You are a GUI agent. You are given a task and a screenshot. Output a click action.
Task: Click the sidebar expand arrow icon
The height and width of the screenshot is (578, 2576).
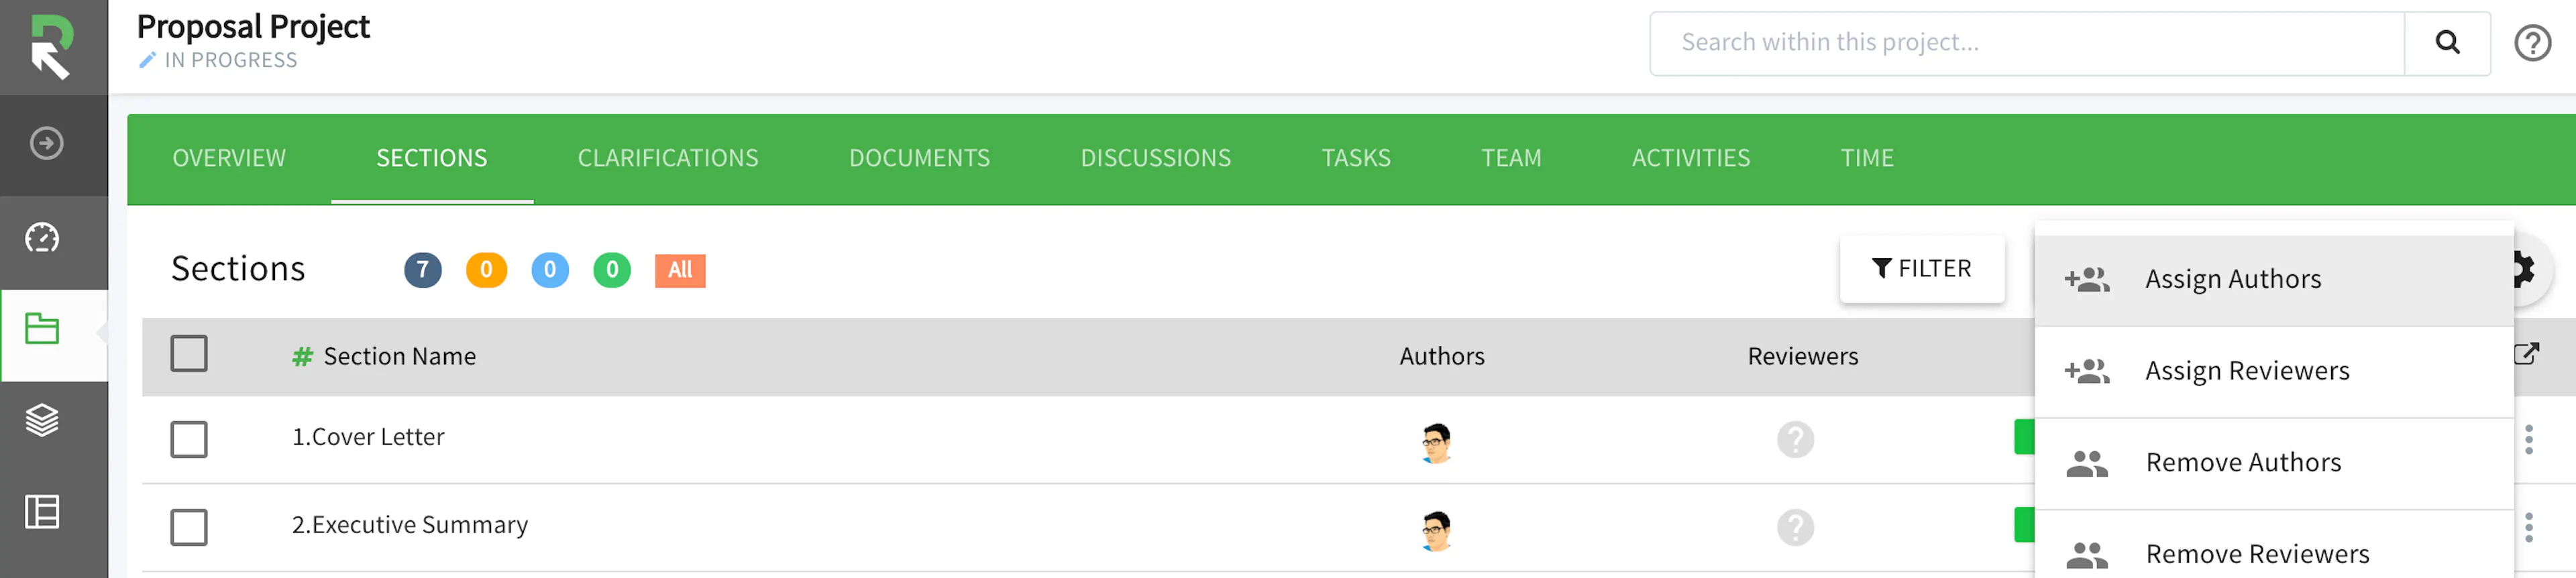click(x=46, y=143)
